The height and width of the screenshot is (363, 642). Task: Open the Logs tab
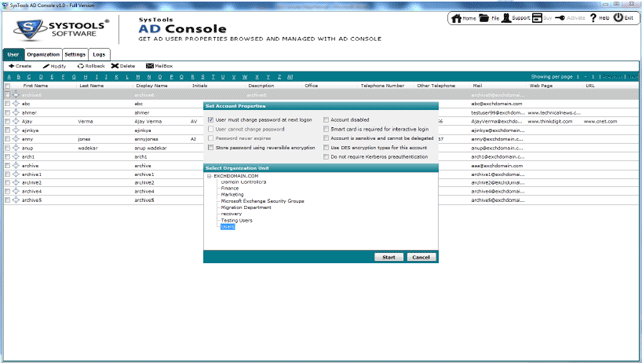pos(99,54)
